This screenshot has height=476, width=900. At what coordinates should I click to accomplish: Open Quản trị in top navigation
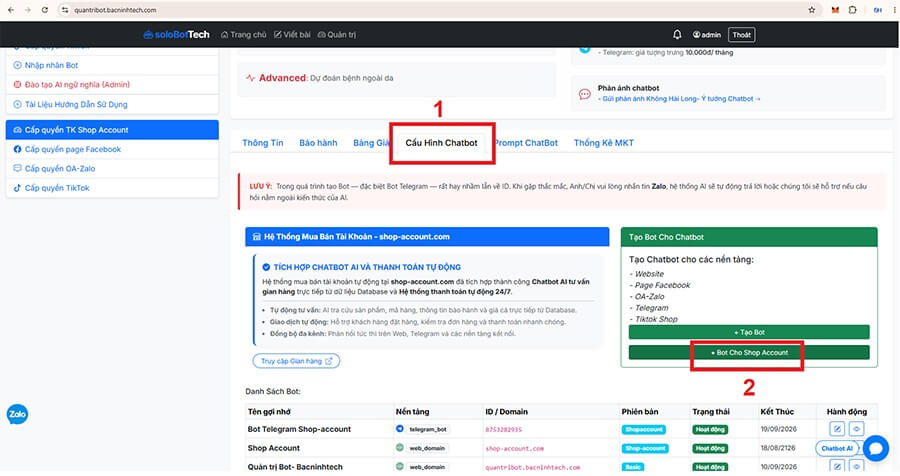click(x=336, y=34)
